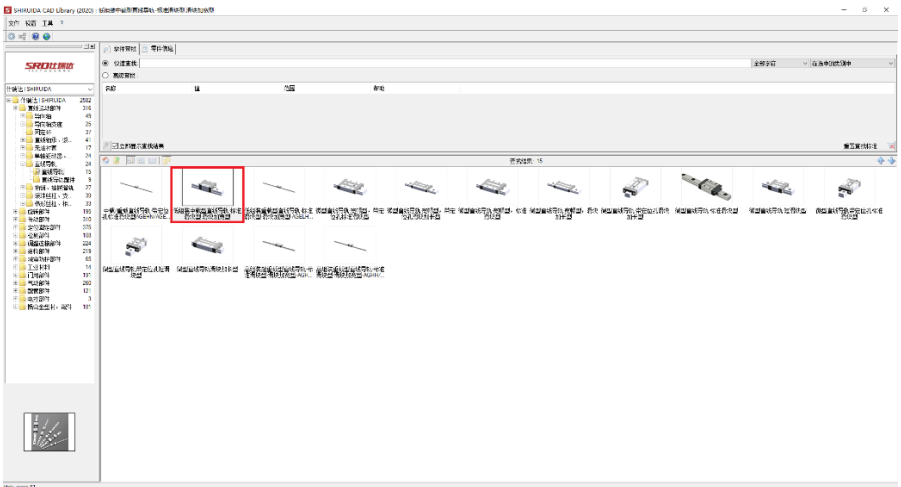Image resolution: width=901 pixels, height=487 pixels.
Task: Click the blue help question-mark toolbar icon
Action: (34, 35)
